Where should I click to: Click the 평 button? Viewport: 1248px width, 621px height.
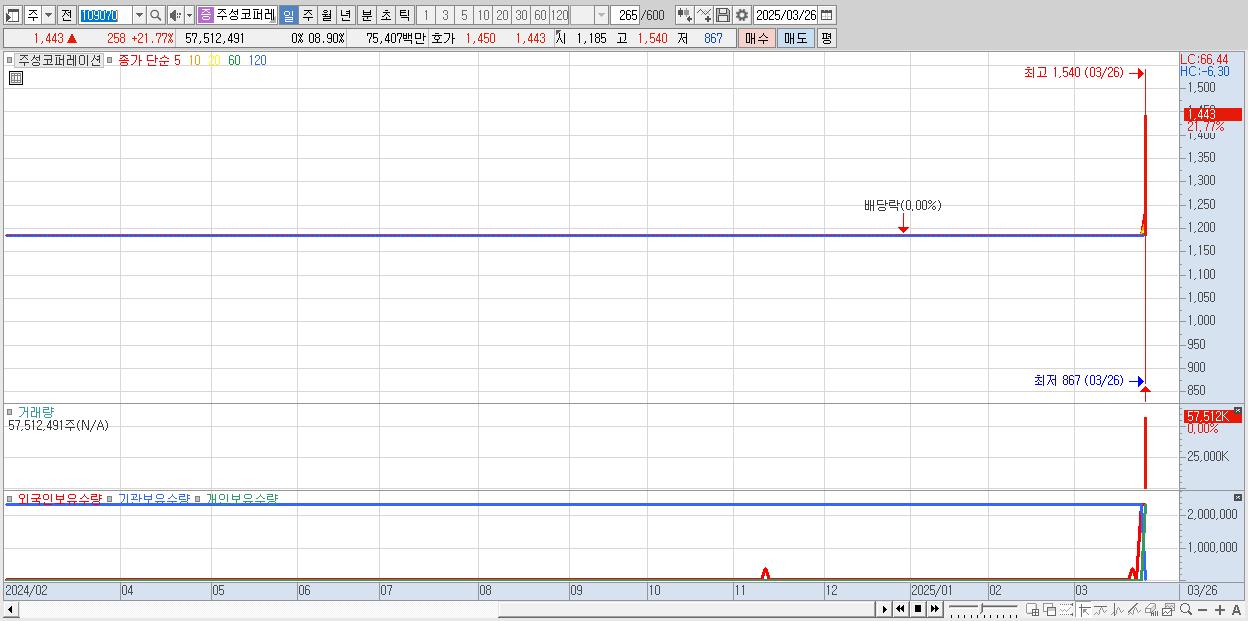826,38
